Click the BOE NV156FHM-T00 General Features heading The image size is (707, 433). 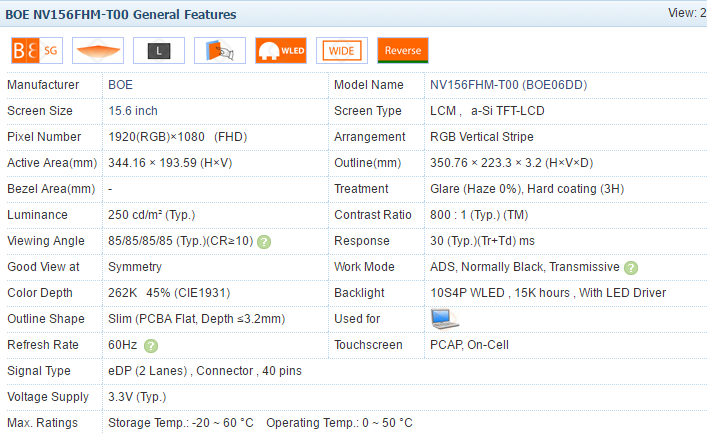click(121, 14)
